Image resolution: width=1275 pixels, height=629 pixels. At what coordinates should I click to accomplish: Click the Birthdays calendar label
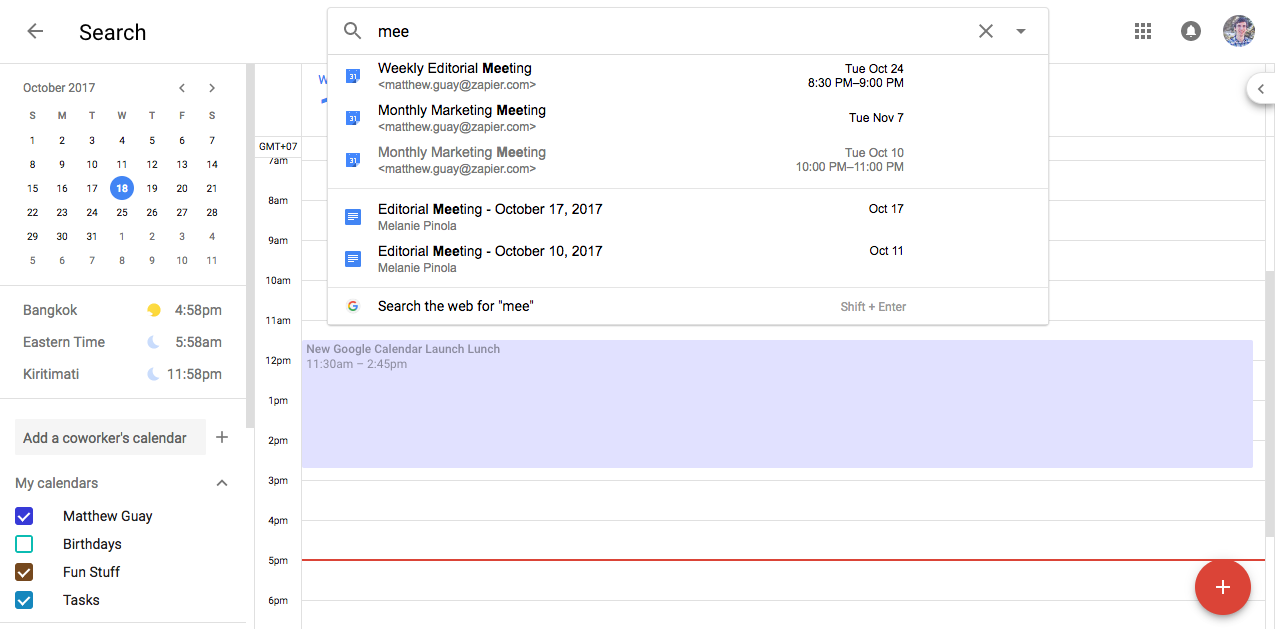click(x=92, y=544)
